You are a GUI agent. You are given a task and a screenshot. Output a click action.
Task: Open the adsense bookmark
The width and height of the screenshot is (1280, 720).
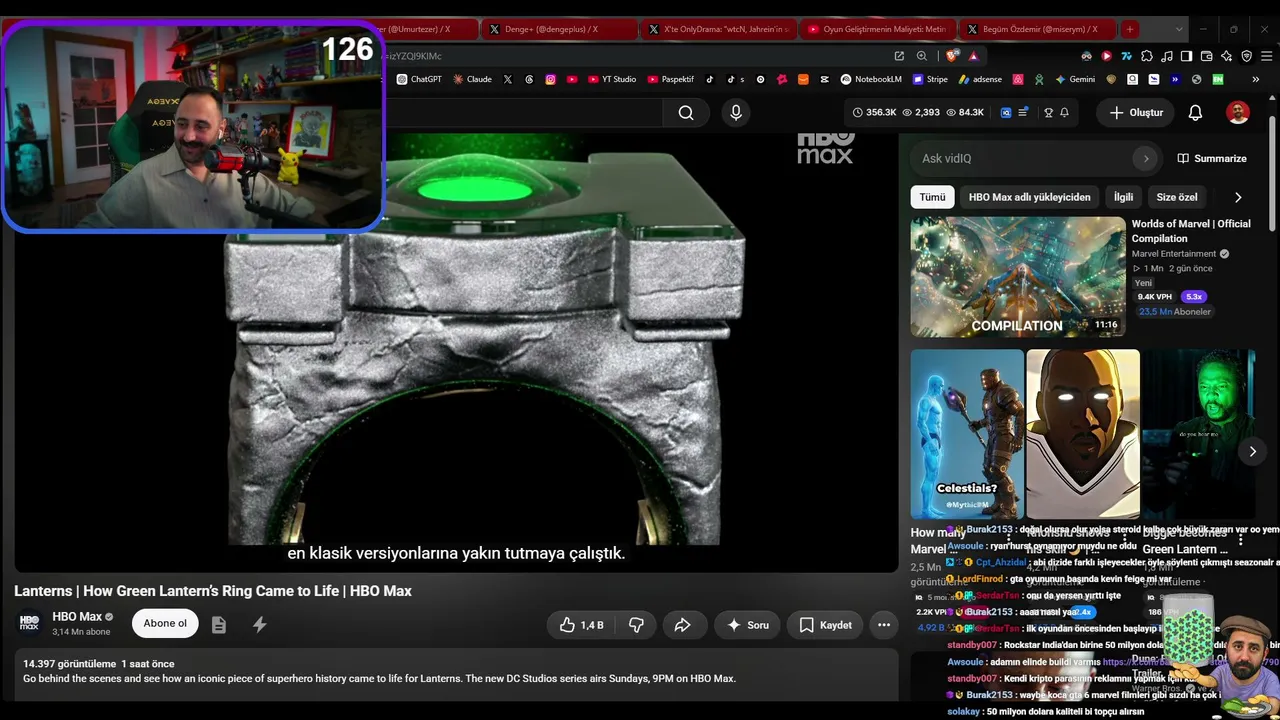(981, 79)
